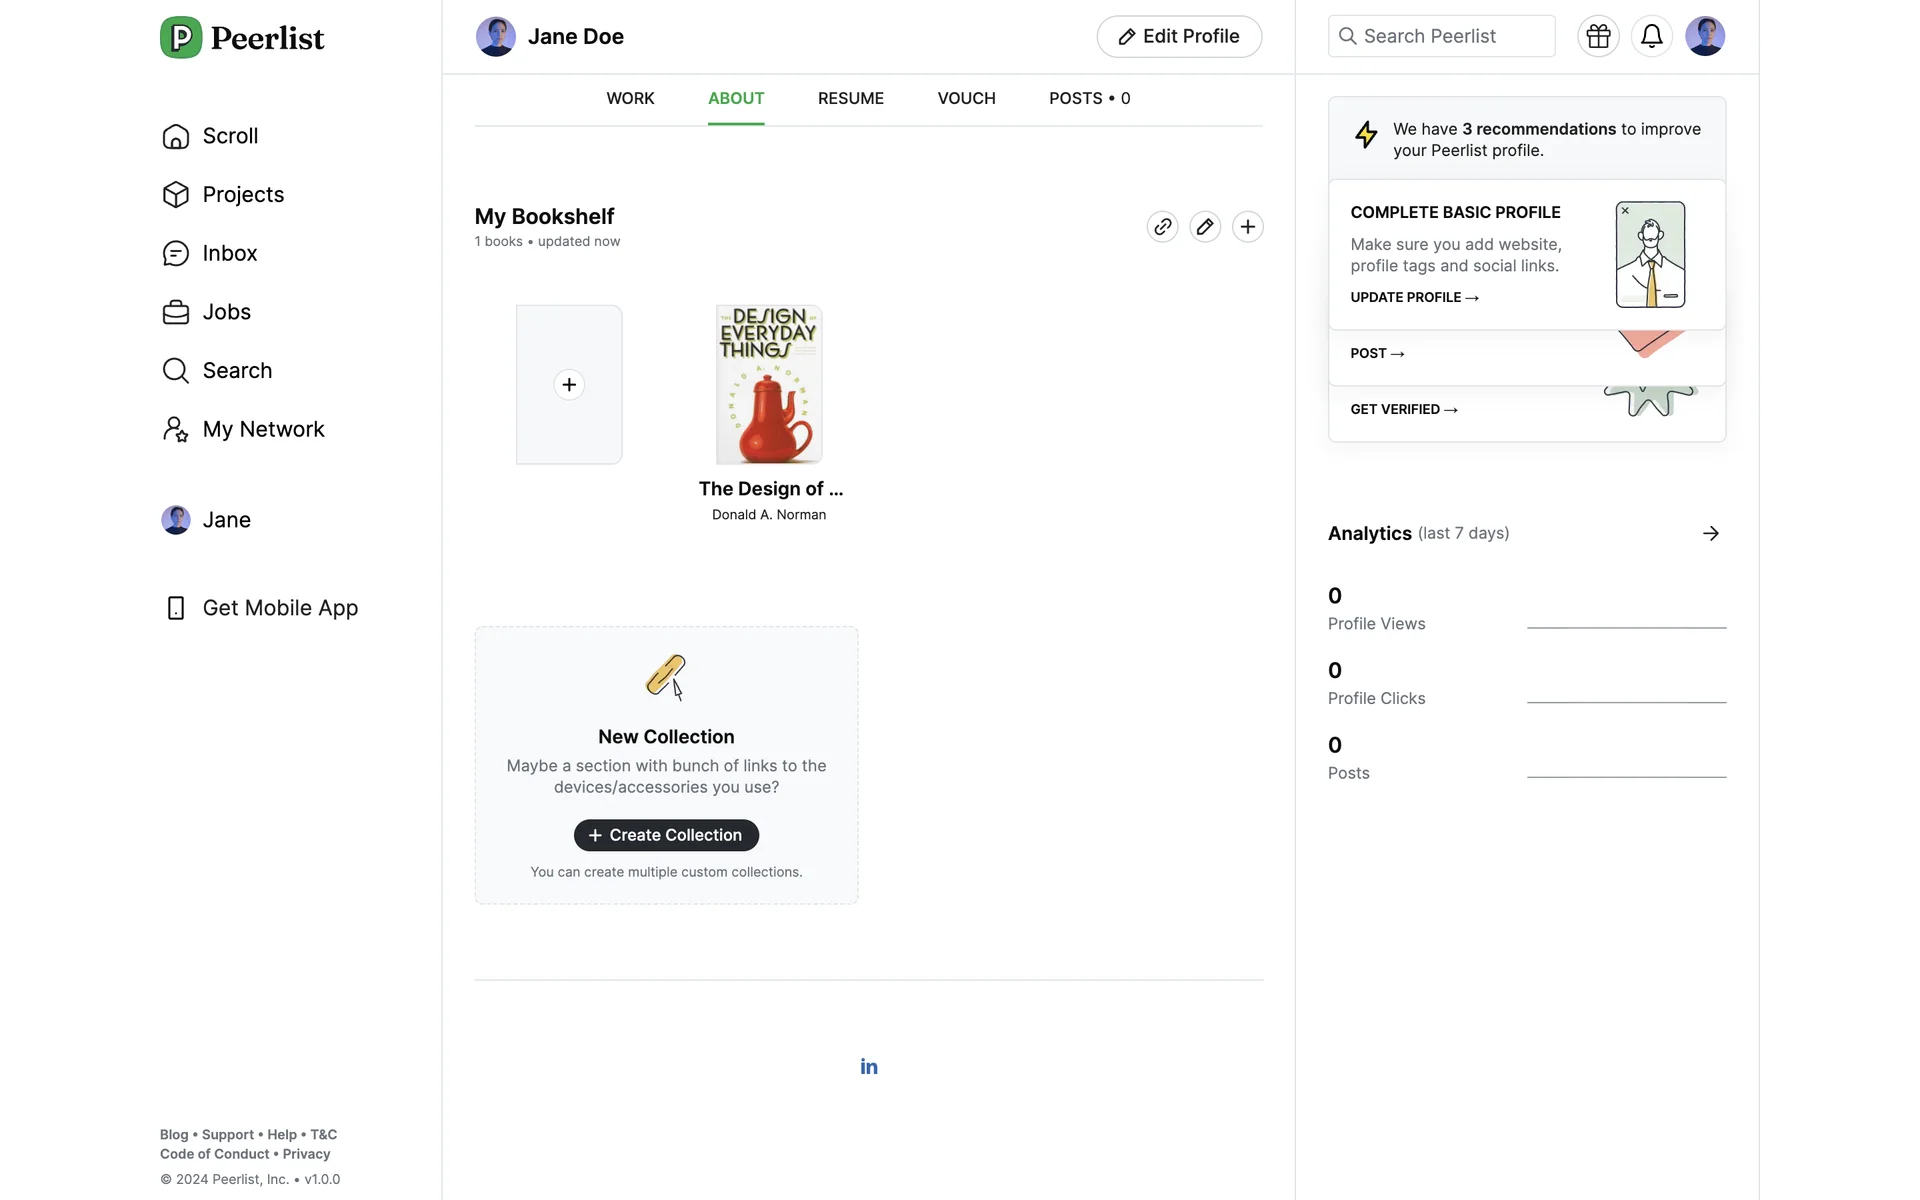Viewport: 1920px width, 1200px height.
Task: Click the Edit Profile button
Action: [1179, 37]
